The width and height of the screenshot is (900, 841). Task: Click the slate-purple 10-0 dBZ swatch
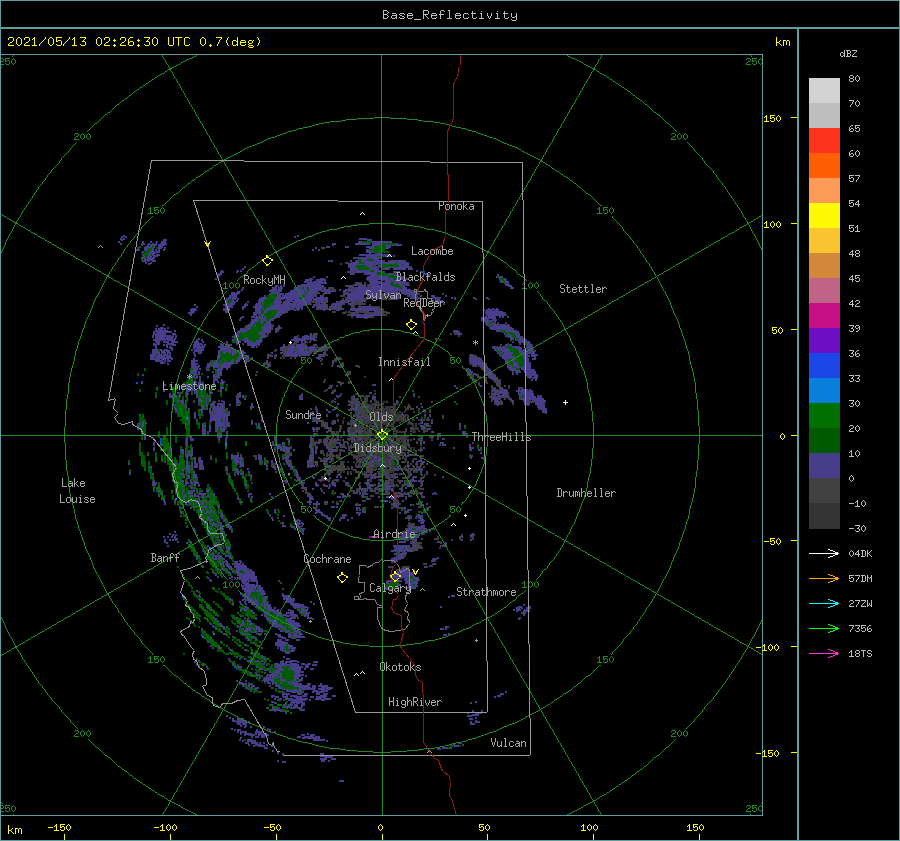click(x=824, y=466)
